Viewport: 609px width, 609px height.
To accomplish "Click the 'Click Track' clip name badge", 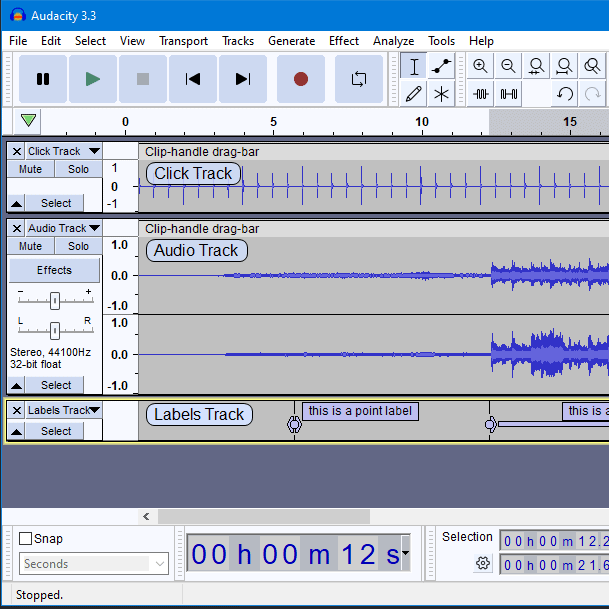I will coord(193,173).
